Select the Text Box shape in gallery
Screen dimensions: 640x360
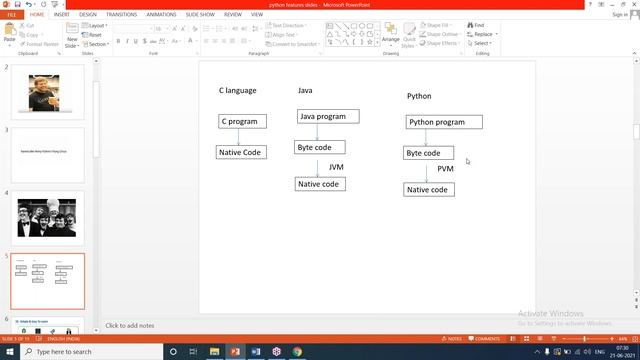[329, 26]
